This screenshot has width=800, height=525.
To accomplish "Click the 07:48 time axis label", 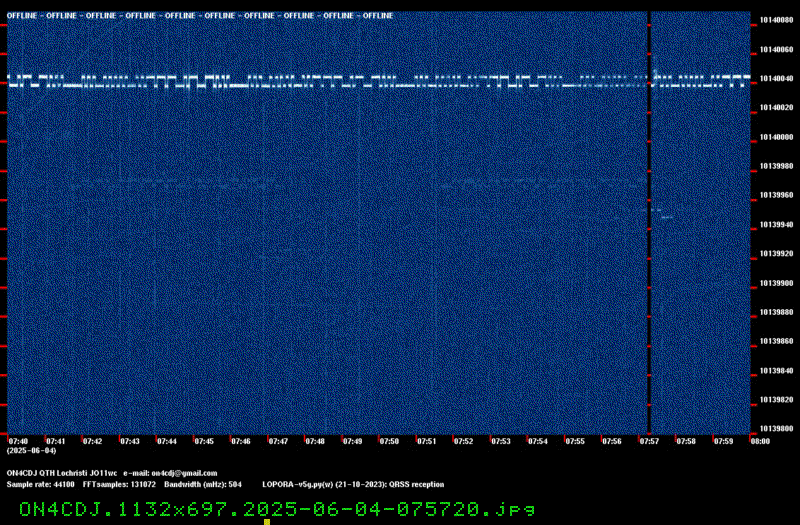I will [315, 441].
